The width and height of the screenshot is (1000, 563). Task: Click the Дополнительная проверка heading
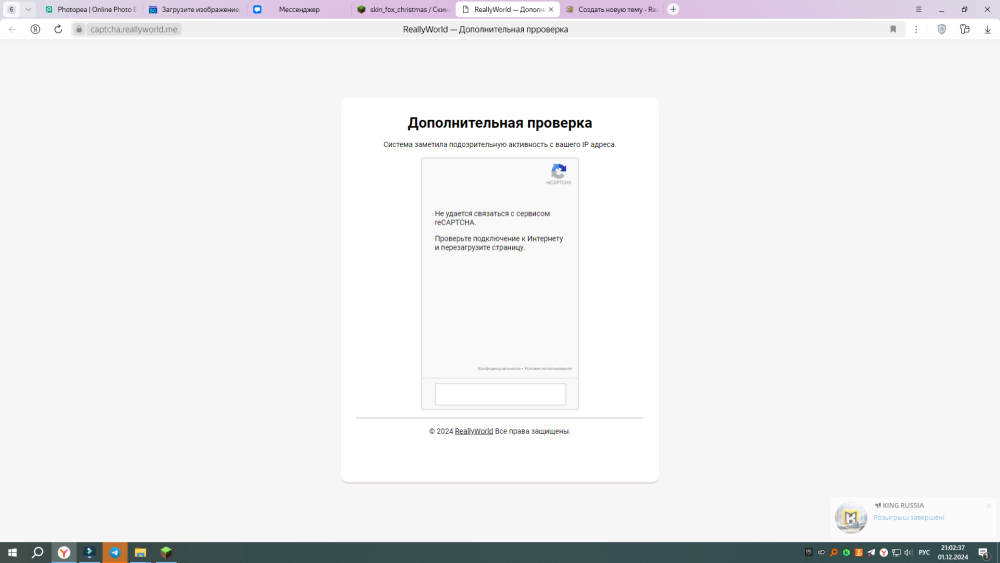tap(499, 123)
